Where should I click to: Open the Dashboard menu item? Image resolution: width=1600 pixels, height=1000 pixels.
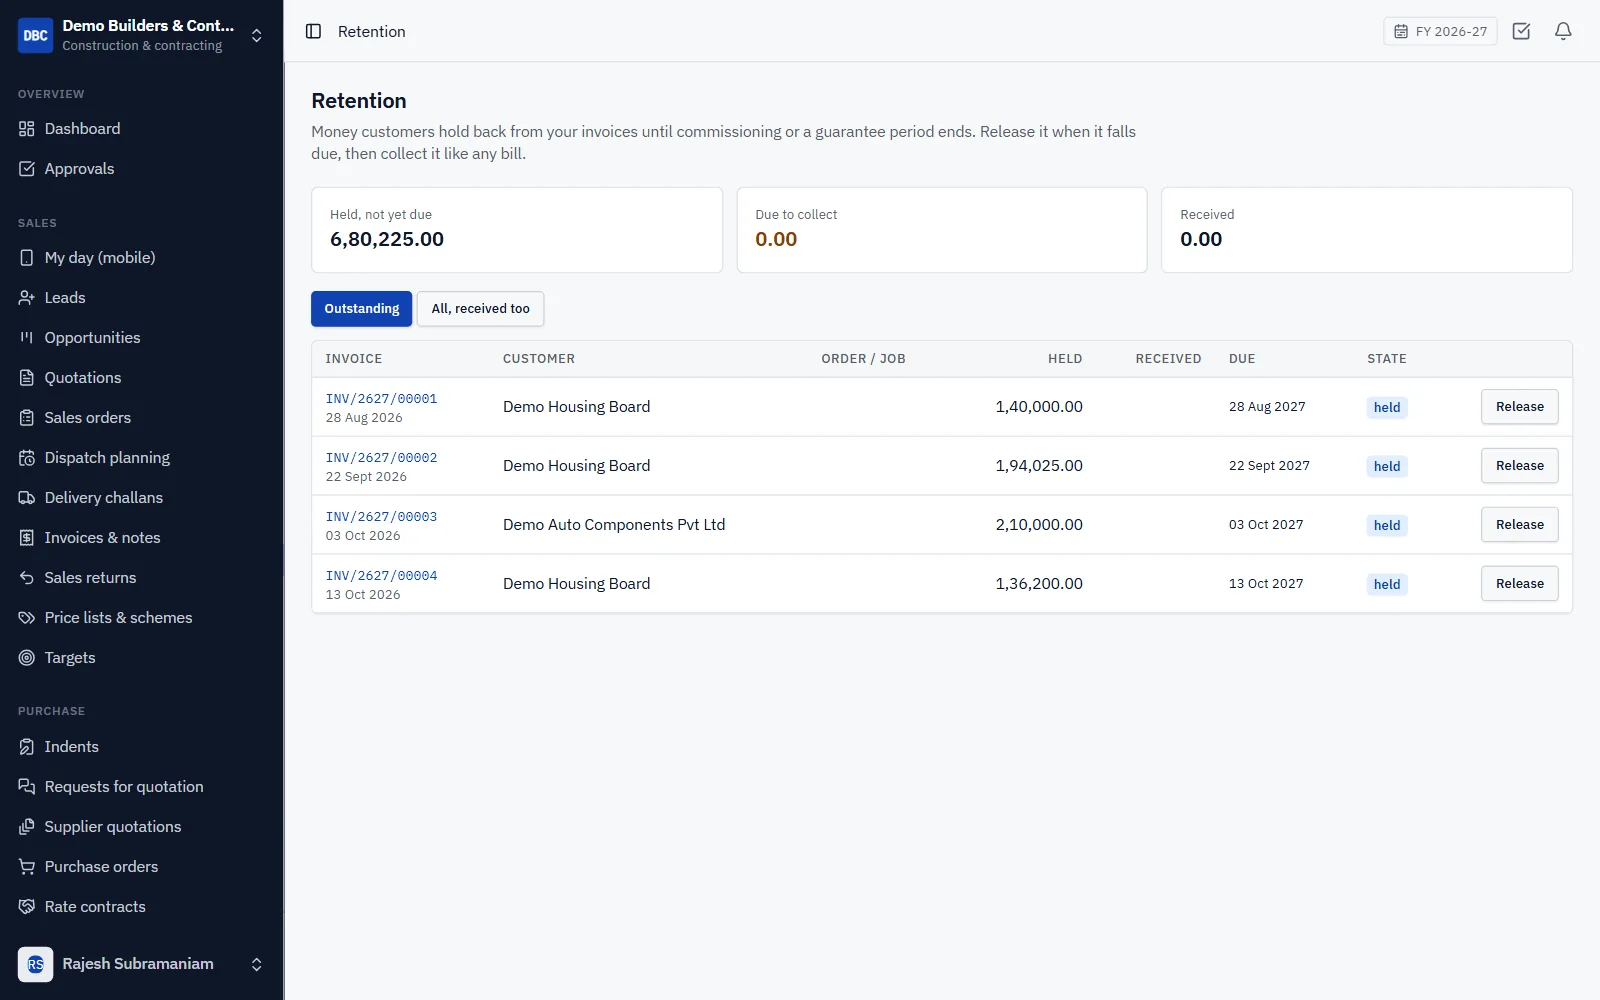click(141, 129)
